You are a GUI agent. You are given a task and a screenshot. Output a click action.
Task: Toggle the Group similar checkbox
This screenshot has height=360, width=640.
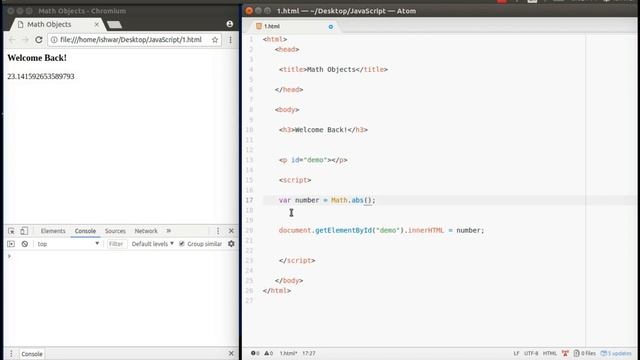pos(182,244)
